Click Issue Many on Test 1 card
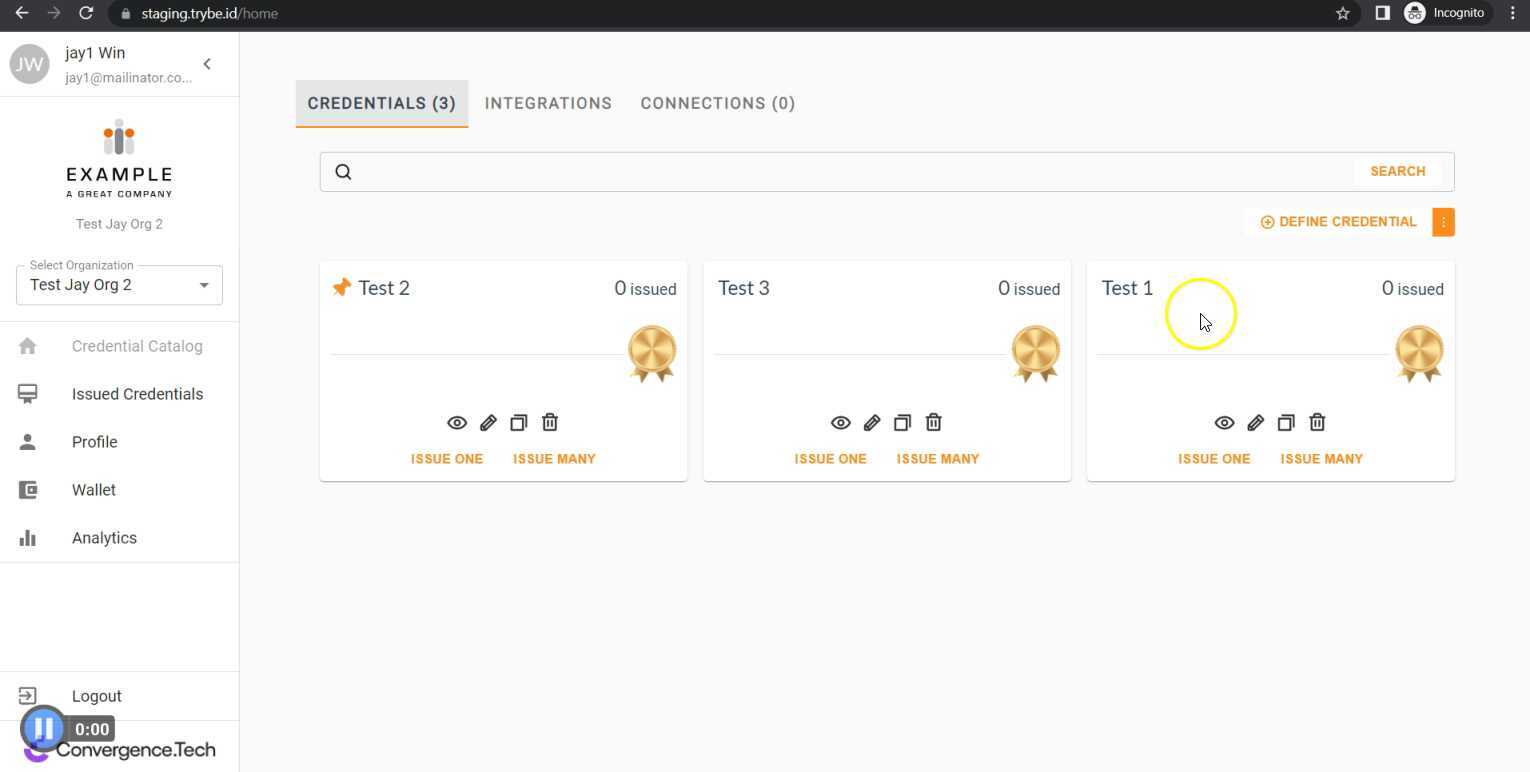 (x=1322, y=459)
